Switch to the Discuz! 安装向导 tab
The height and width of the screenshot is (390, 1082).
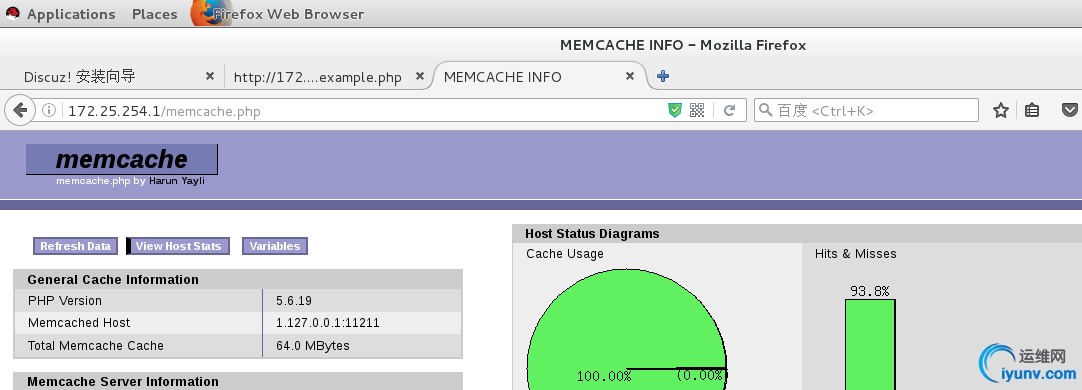79,77
